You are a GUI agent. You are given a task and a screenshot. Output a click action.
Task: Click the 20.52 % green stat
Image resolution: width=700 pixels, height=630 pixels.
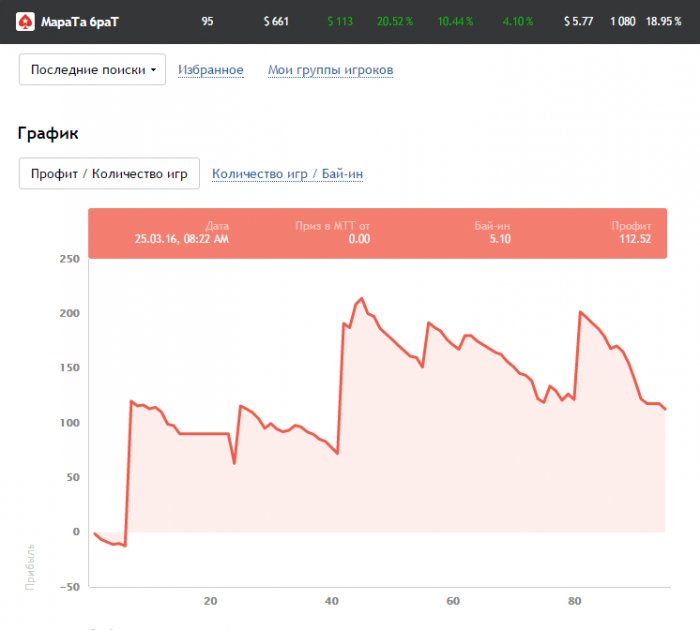(395, 21)
